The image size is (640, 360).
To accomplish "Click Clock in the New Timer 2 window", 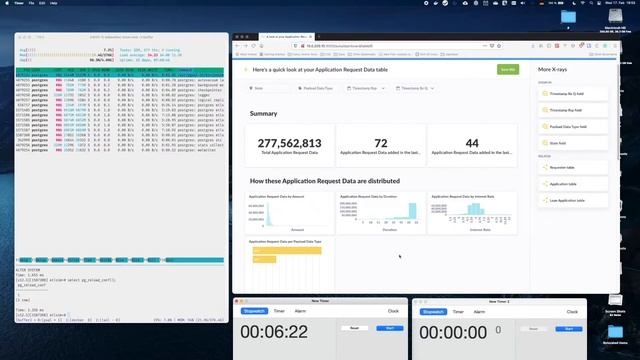I will point(572,312).
